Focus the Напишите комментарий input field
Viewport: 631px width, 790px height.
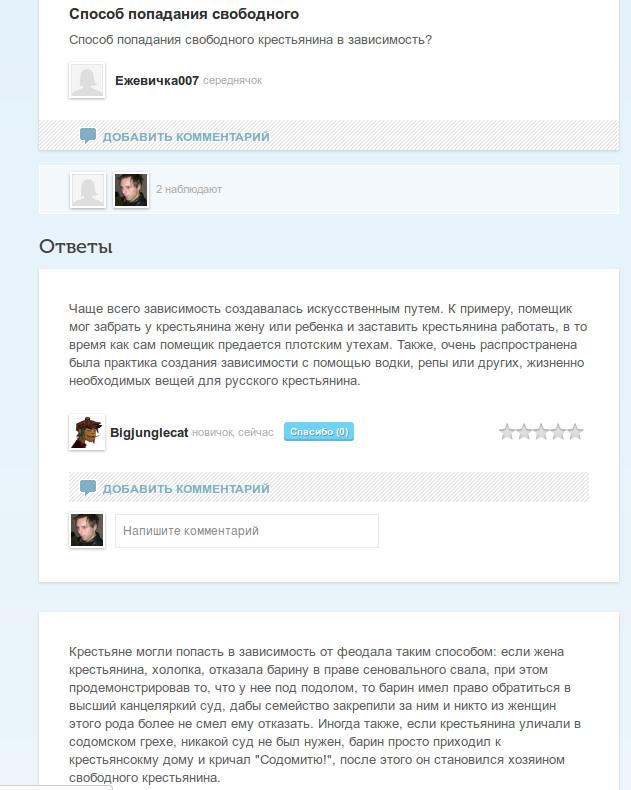(x=246, y=531)
